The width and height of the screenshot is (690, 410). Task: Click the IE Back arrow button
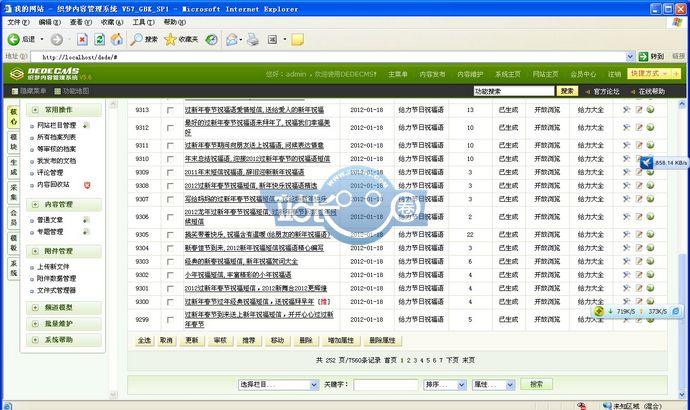pyautogui.click(x=14, y=40)
